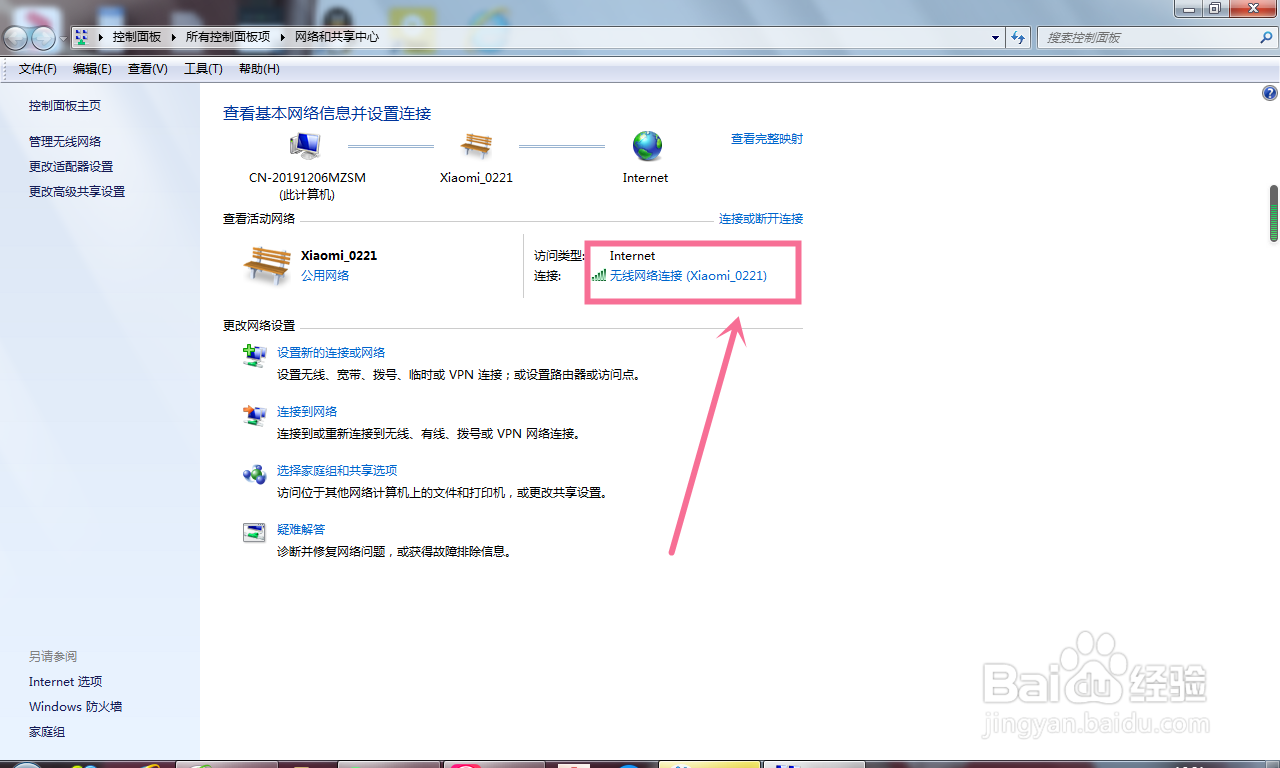1280x768 pixels.
Task: Click the magnifier icon in the search box
Action: coord(1266,37)
